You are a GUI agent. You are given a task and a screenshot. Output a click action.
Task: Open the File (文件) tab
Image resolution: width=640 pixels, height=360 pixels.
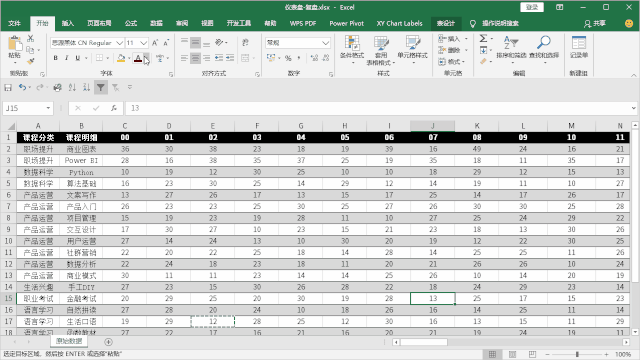pos(14,23)
